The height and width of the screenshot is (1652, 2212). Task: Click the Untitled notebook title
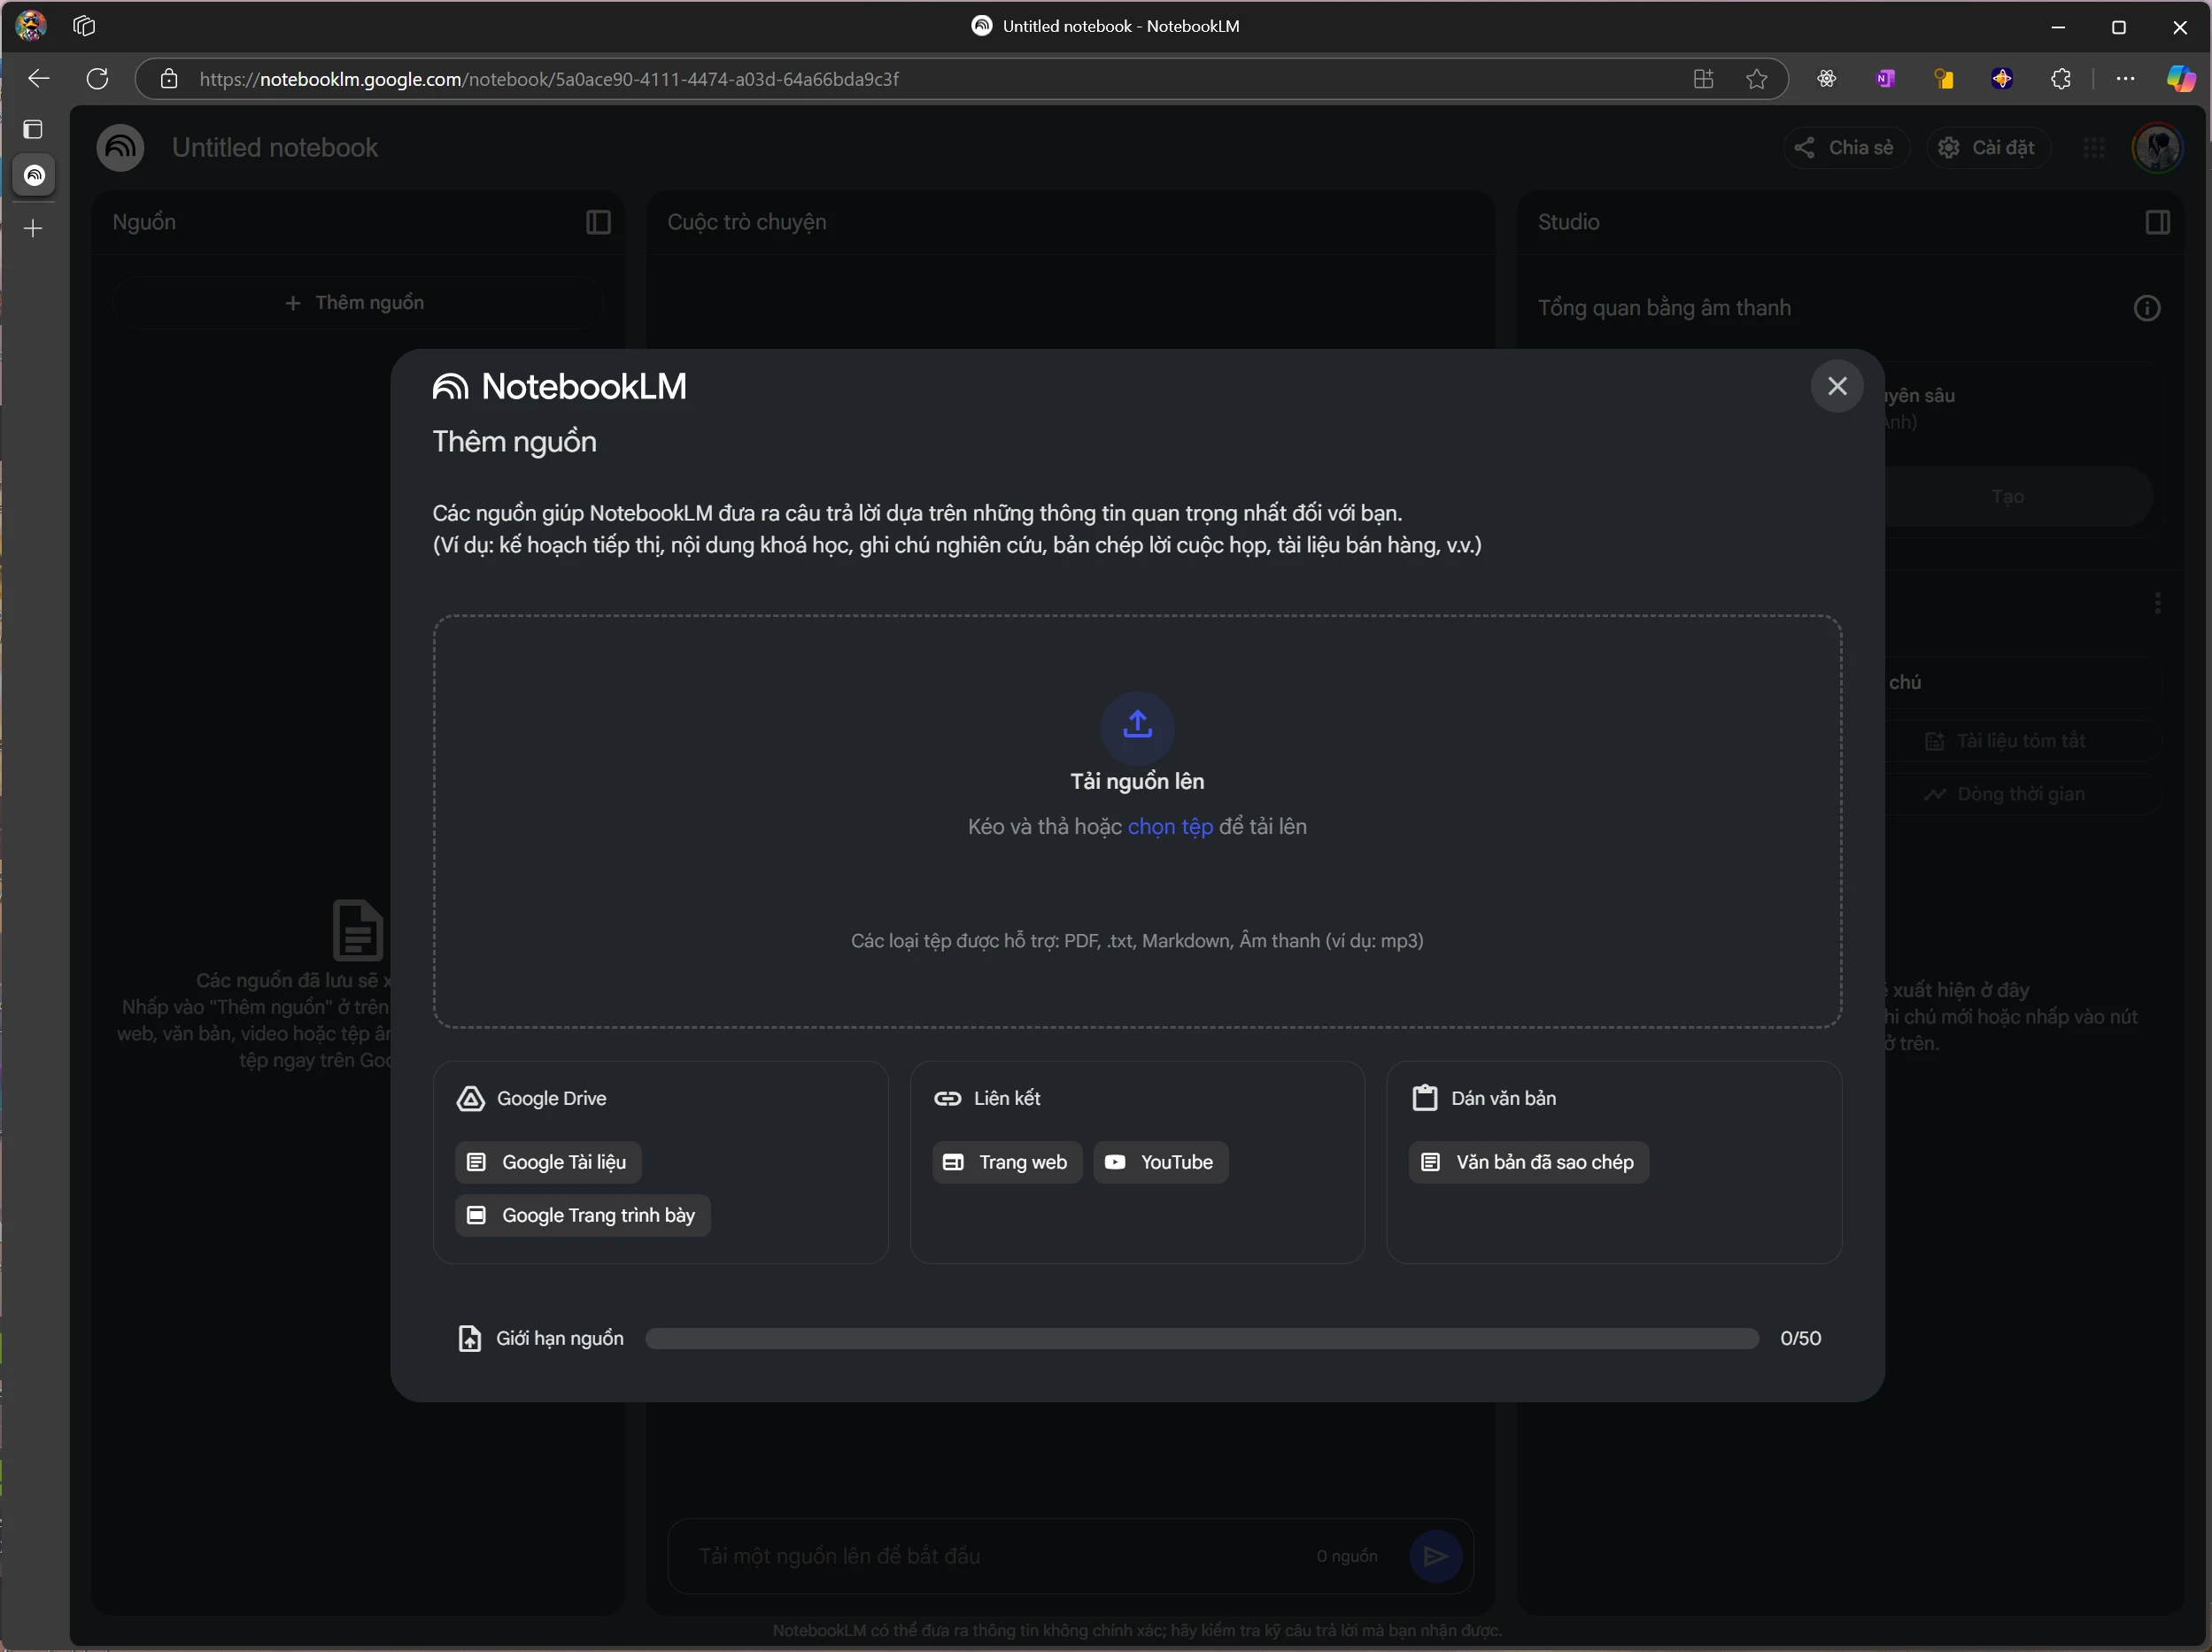(275, 148)
